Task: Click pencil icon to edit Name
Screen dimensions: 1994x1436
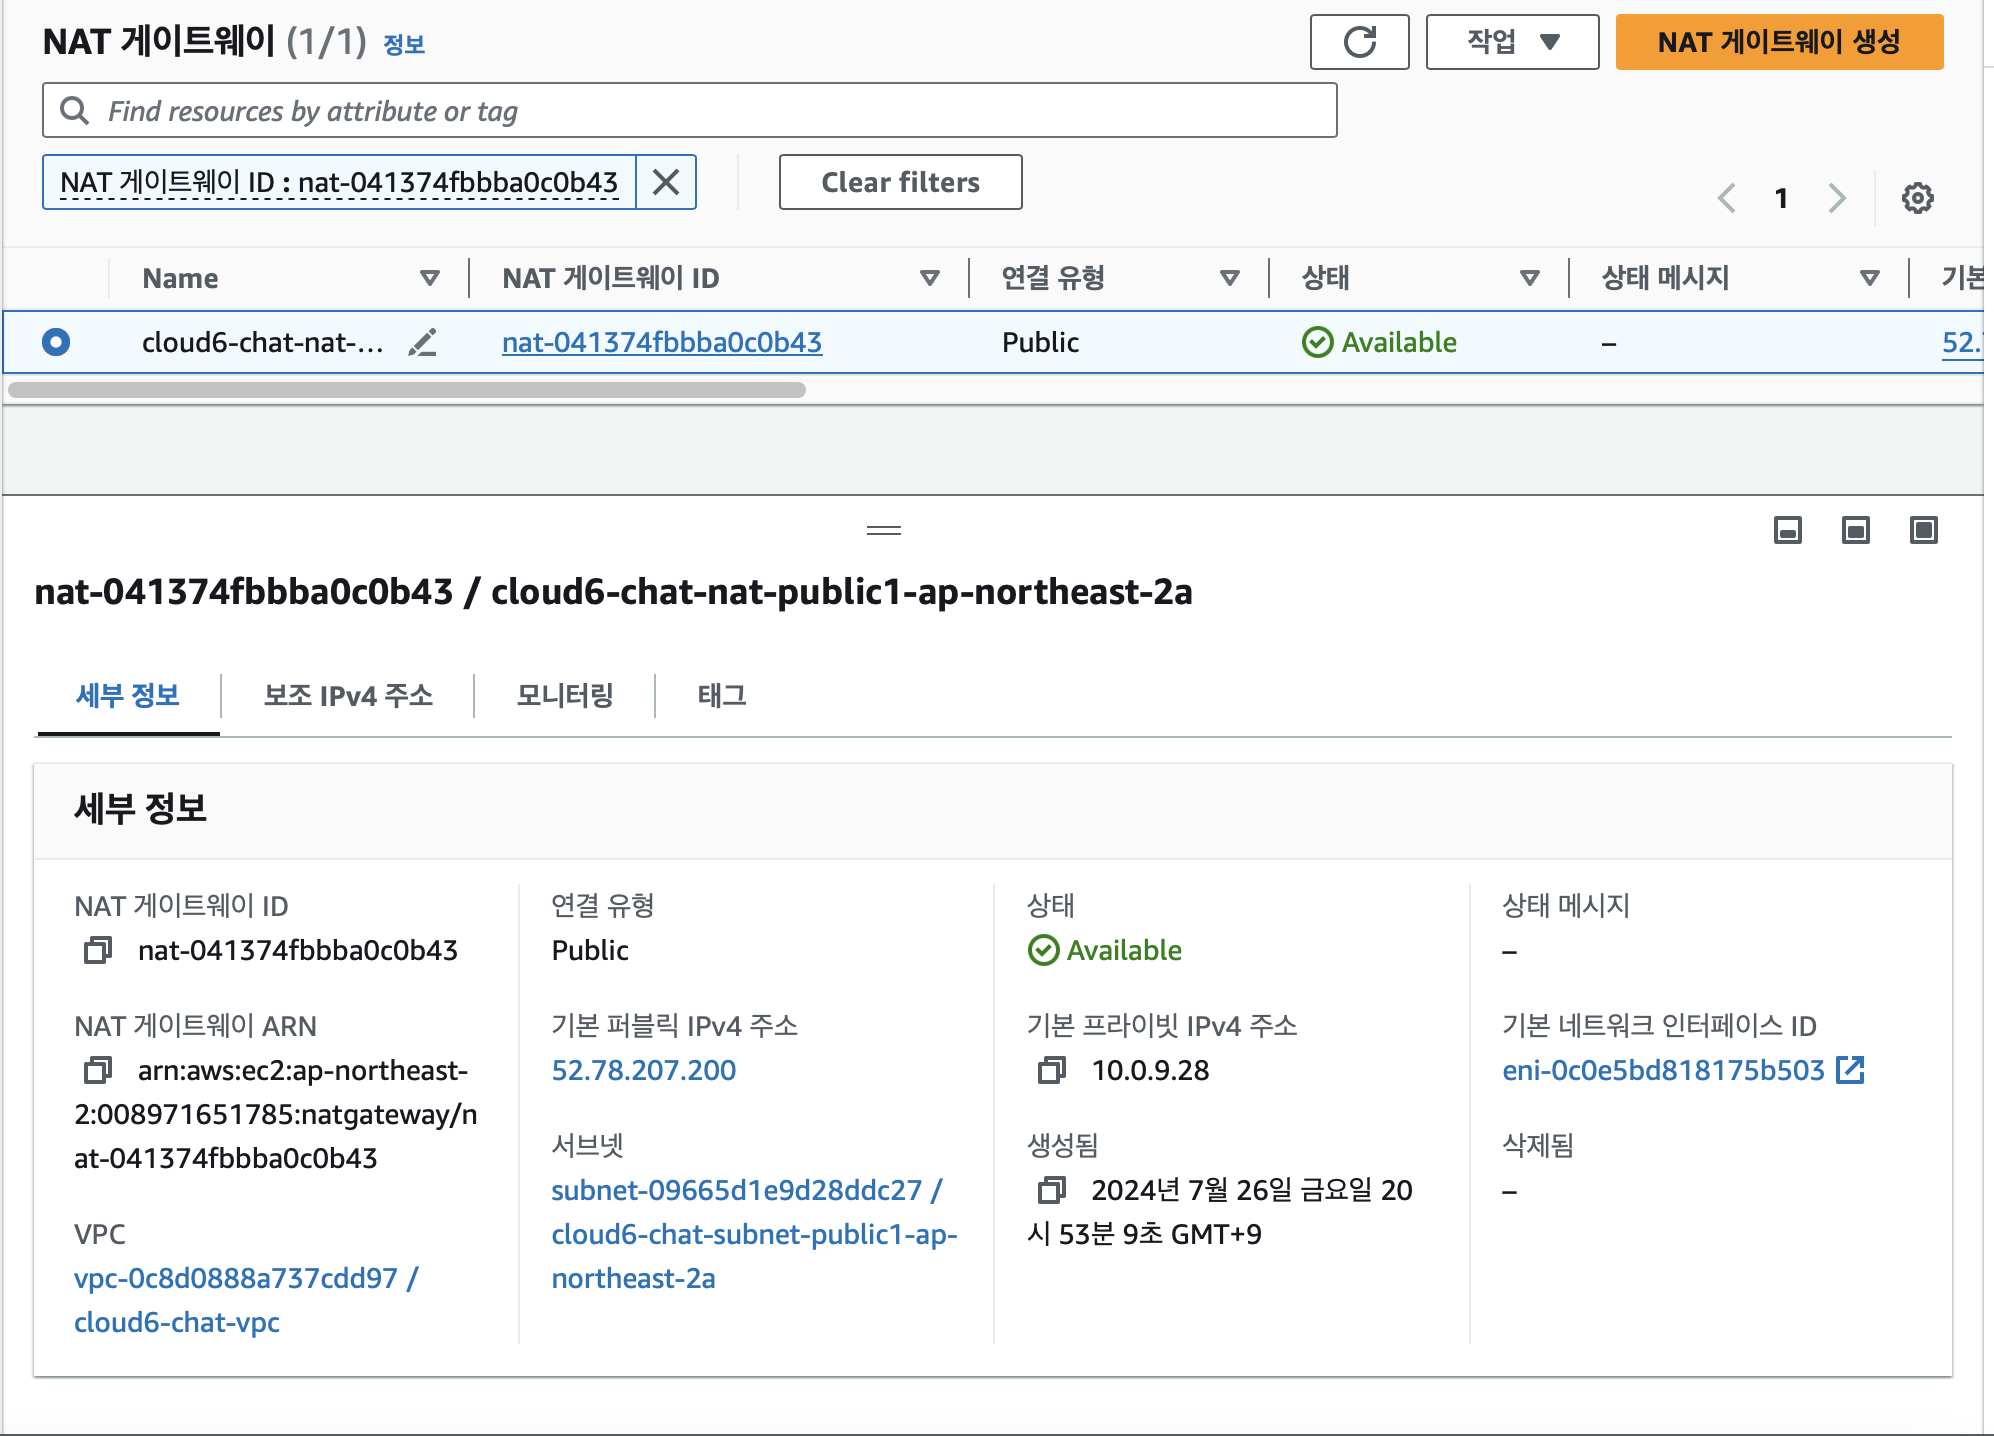Action: click(423, 343)
